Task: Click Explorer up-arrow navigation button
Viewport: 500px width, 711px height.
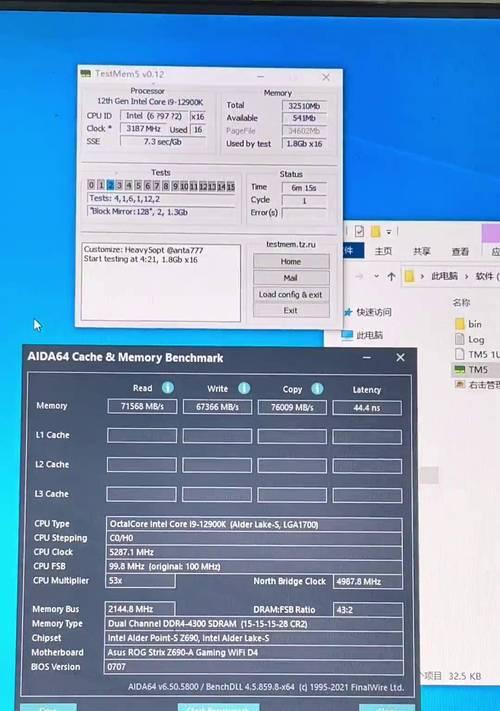Action: pos(391,276)
